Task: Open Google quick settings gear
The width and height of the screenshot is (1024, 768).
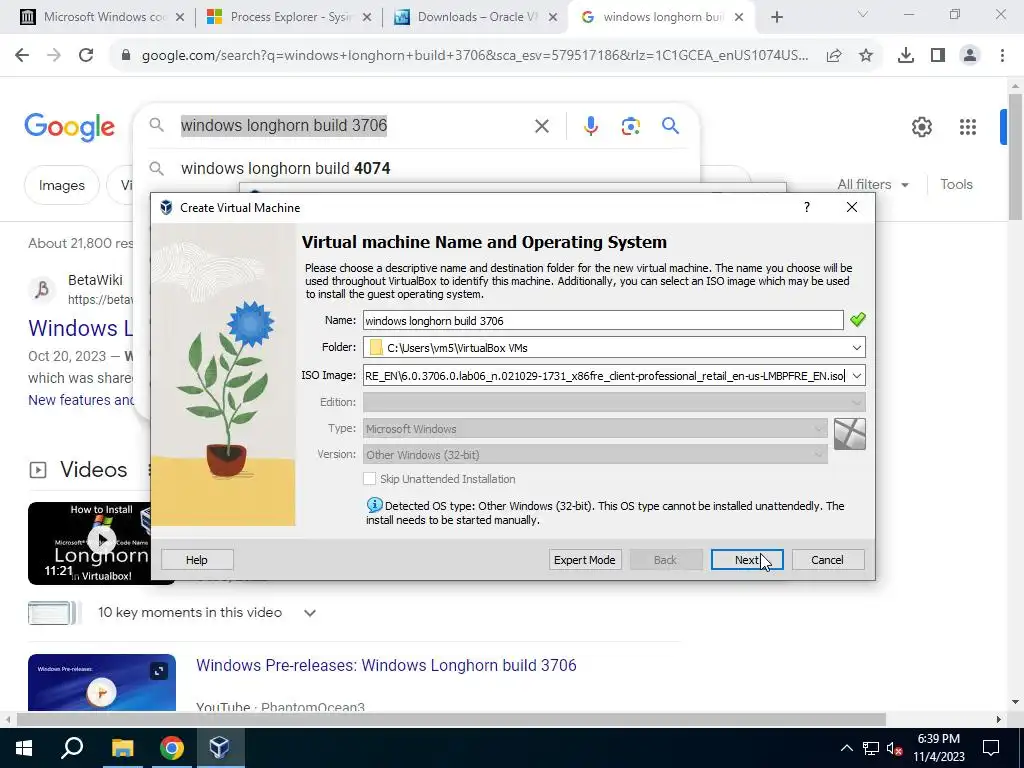Action: [921, 127]
